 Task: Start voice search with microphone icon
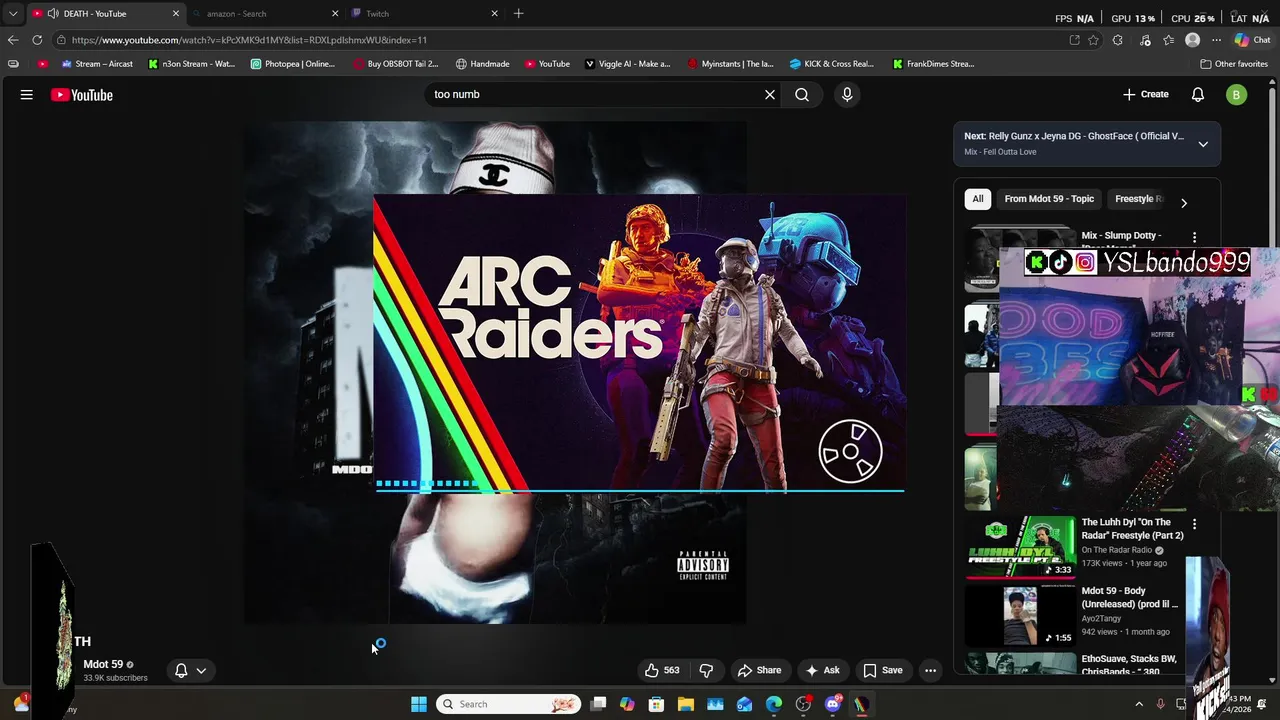[847, 94]
